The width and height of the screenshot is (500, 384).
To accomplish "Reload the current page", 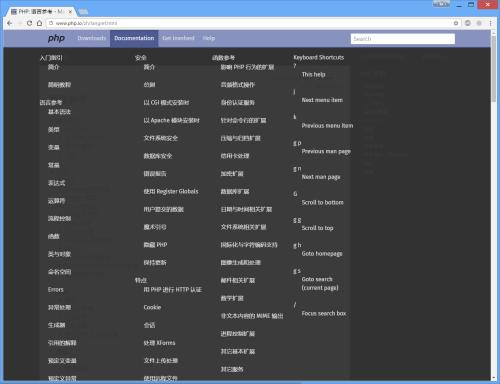I will [30, 23].
